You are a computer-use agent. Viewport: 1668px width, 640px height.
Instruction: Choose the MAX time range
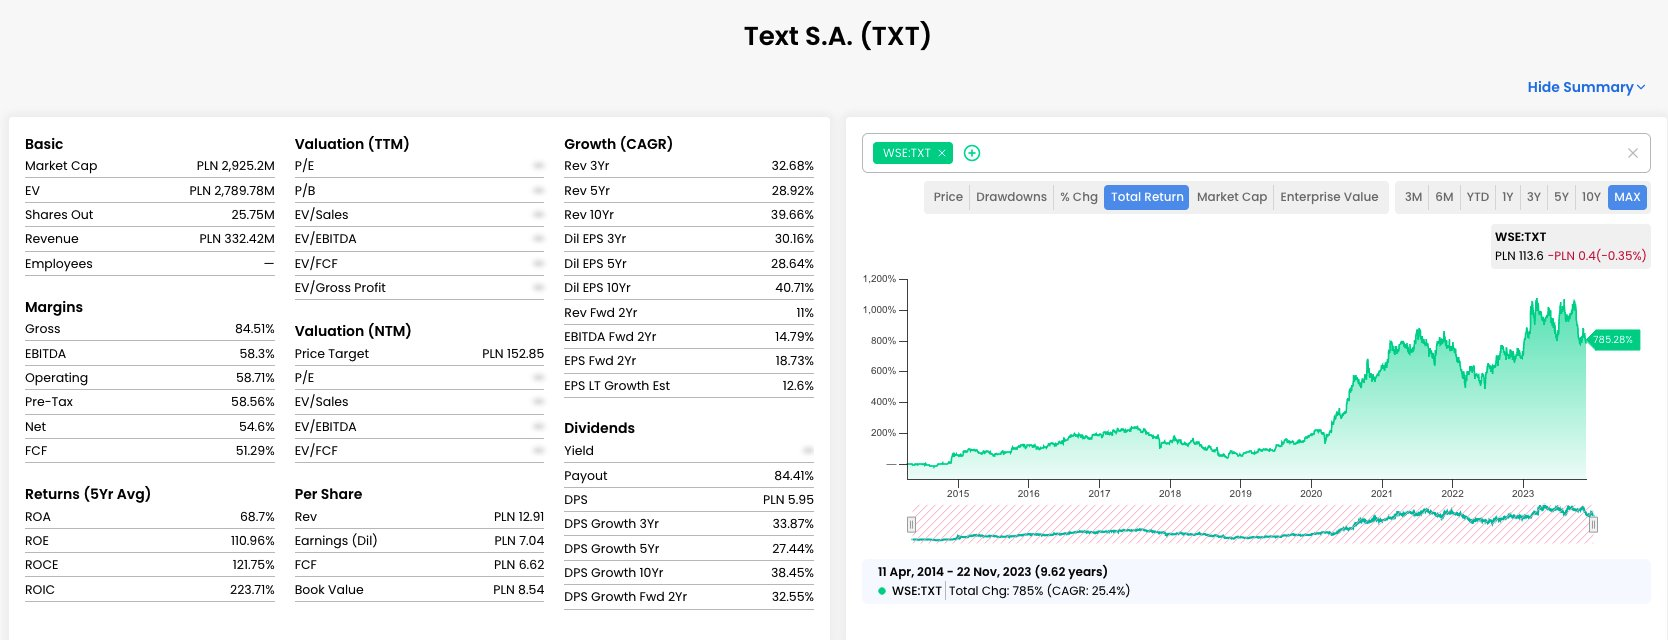click(1627, 197)
